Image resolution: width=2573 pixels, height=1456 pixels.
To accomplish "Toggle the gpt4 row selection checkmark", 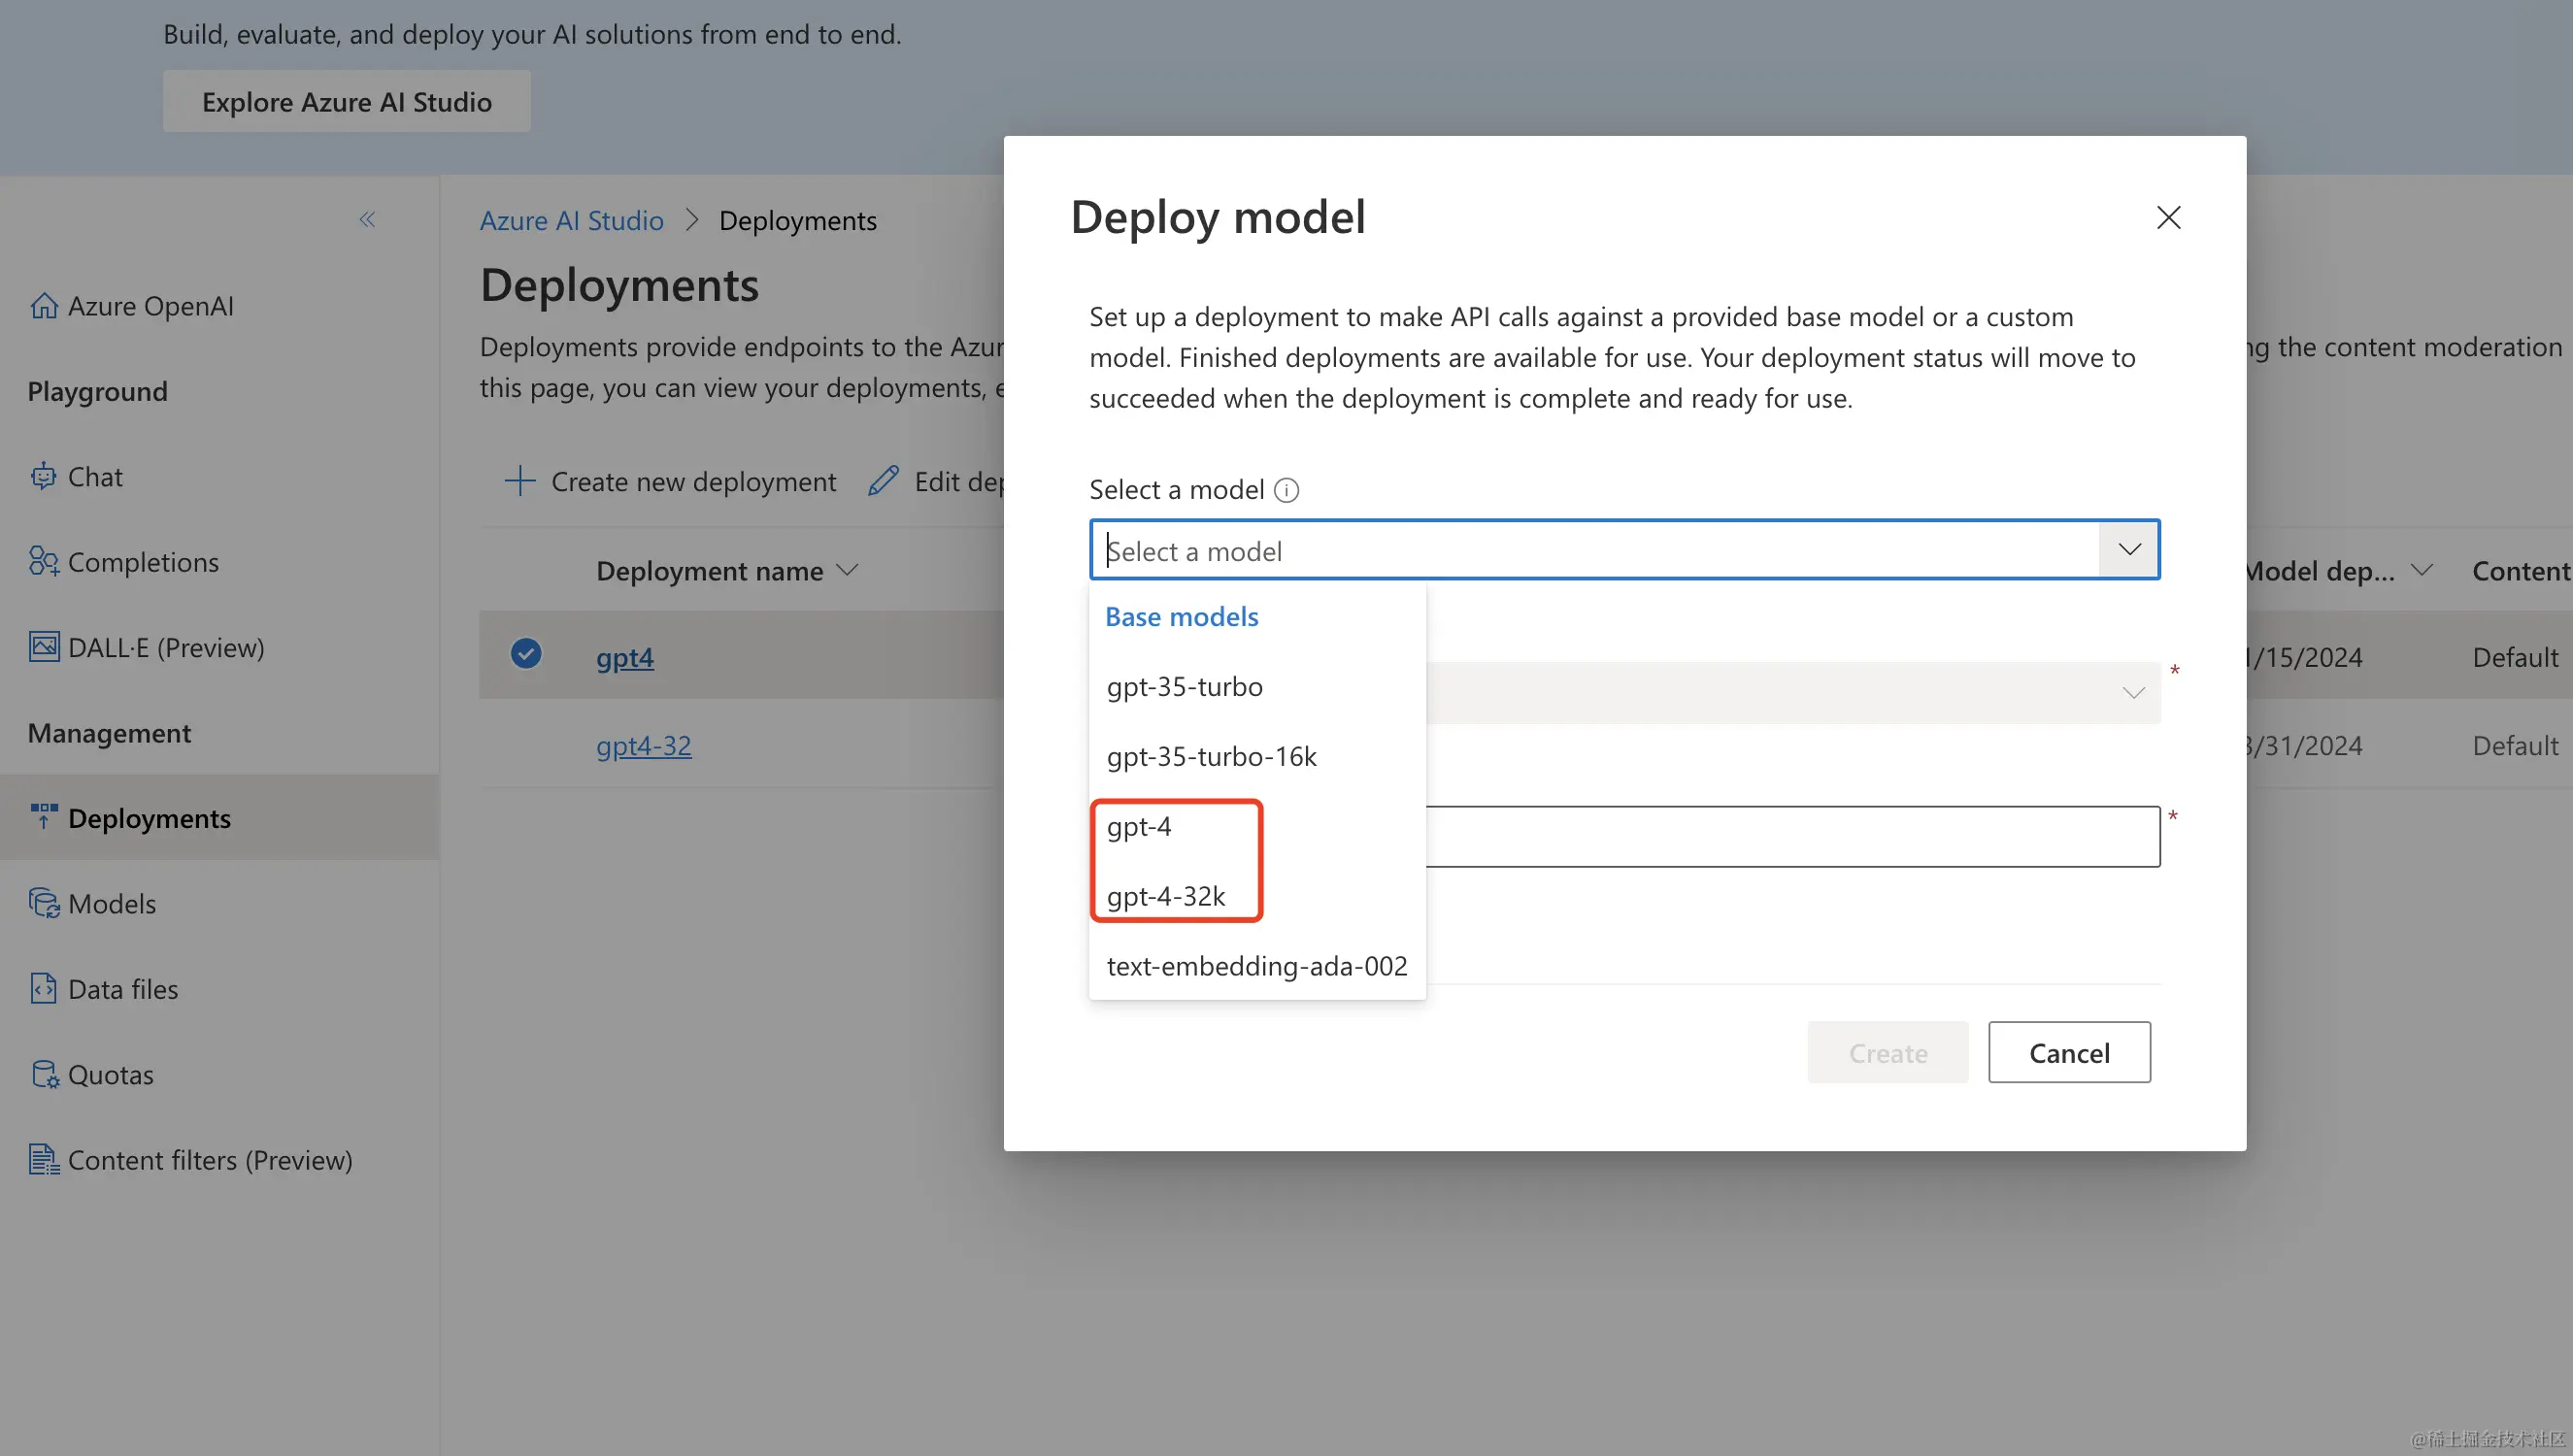I will tap(526, 654).
